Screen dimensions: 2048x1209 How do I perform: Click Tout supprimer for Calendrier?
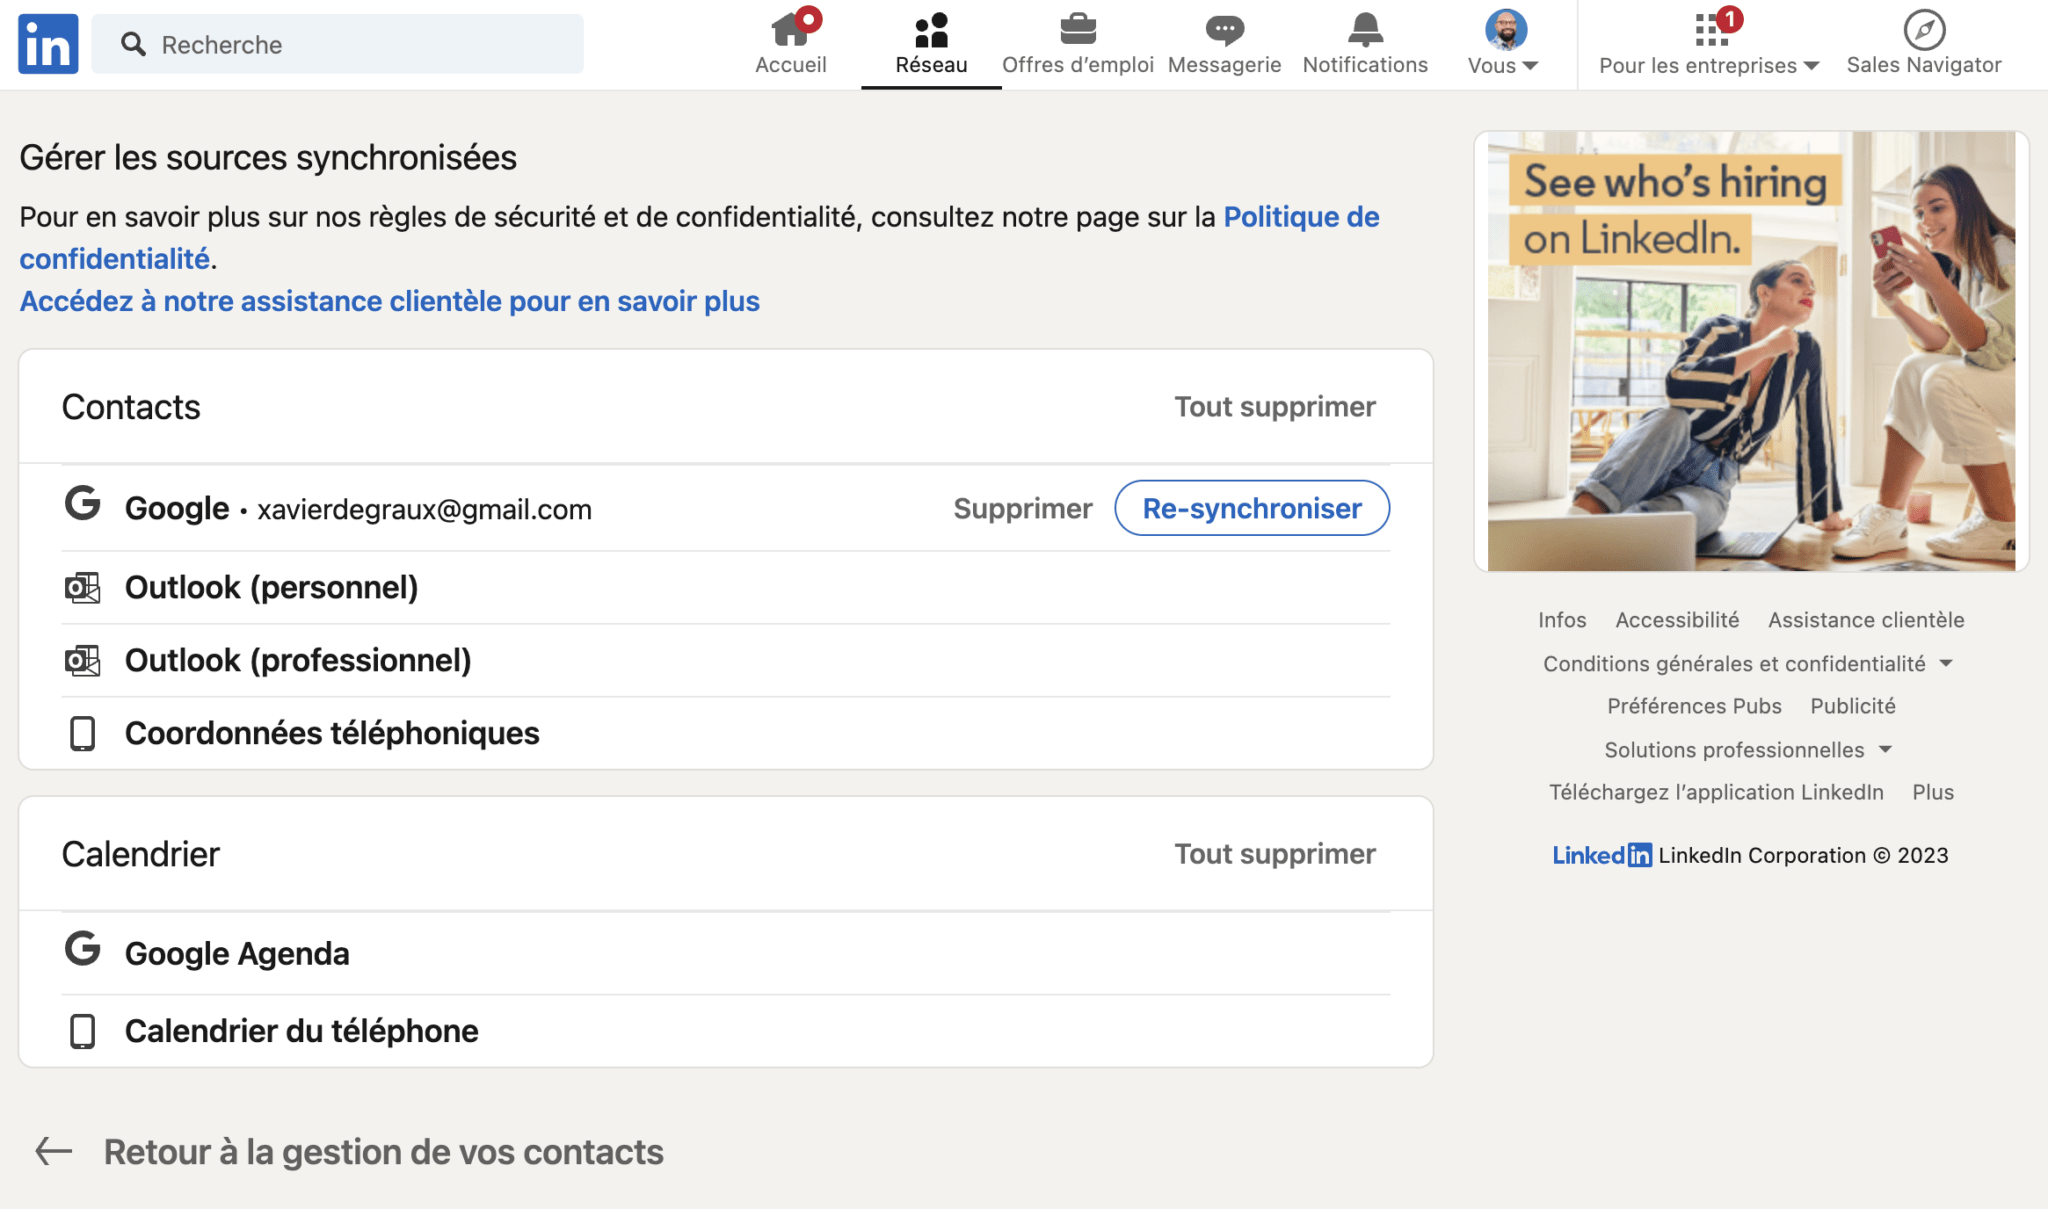(x=1275, y=854)
